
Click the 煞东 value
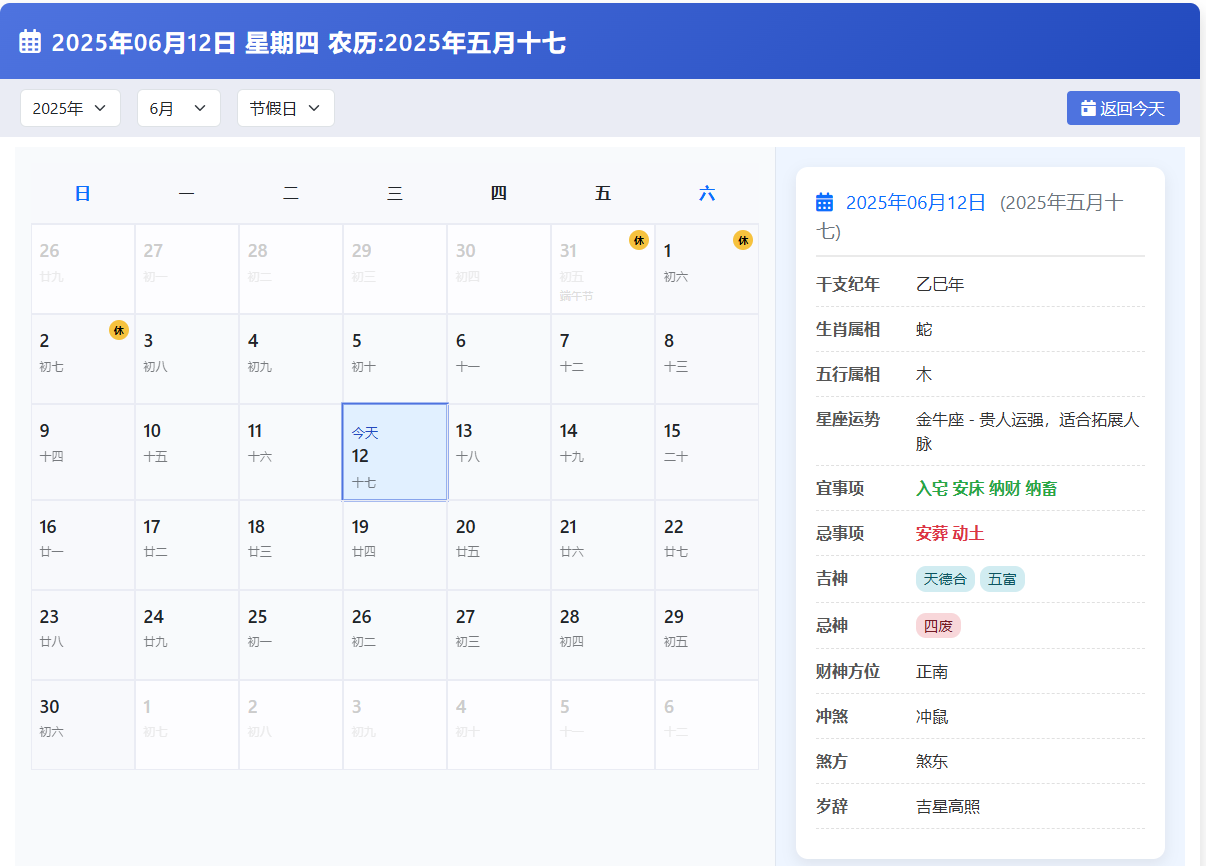[932, 762]
